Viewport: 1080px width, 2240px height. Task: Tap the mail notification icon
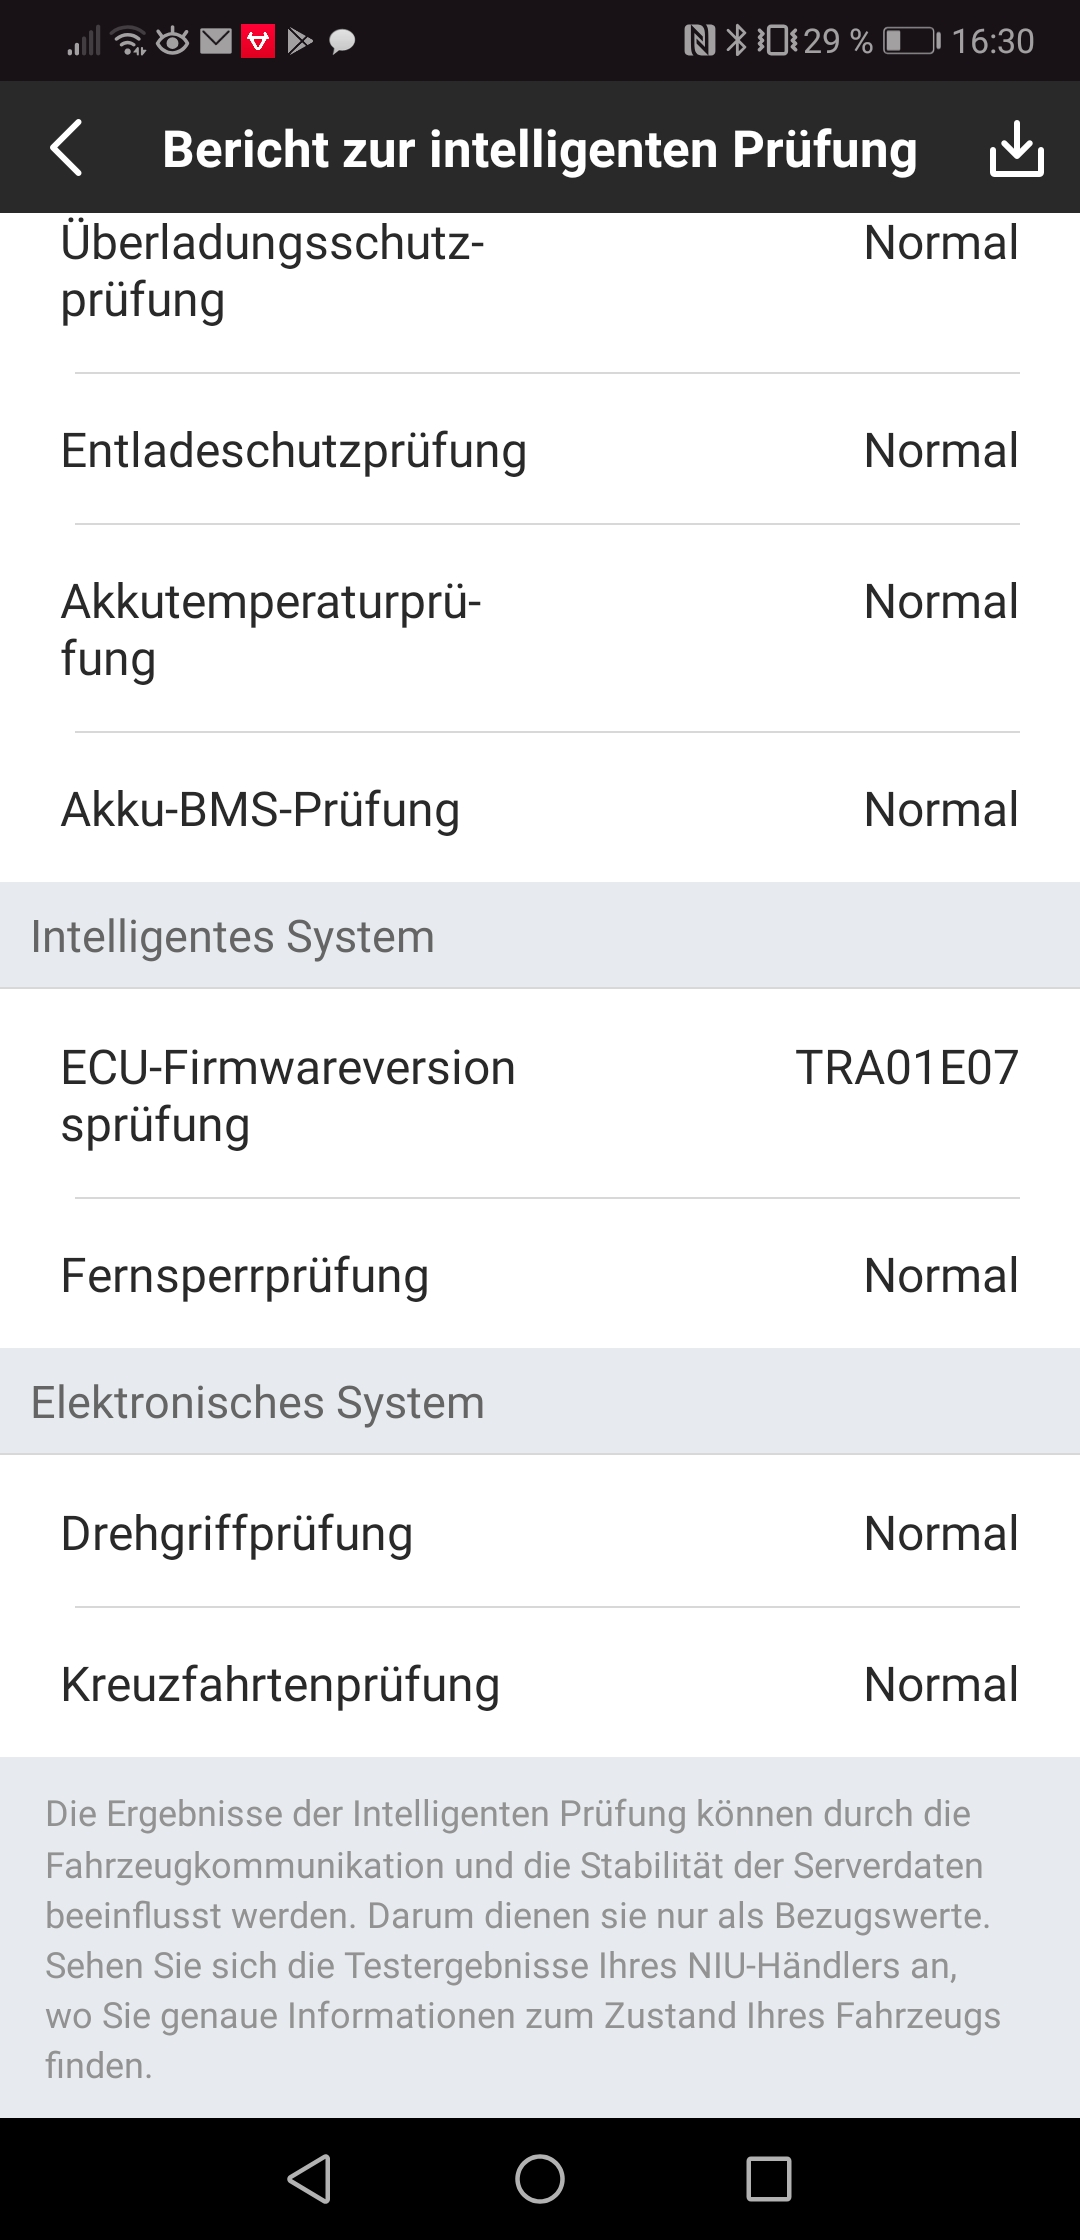pyautogui.click(x=215, y=41)
